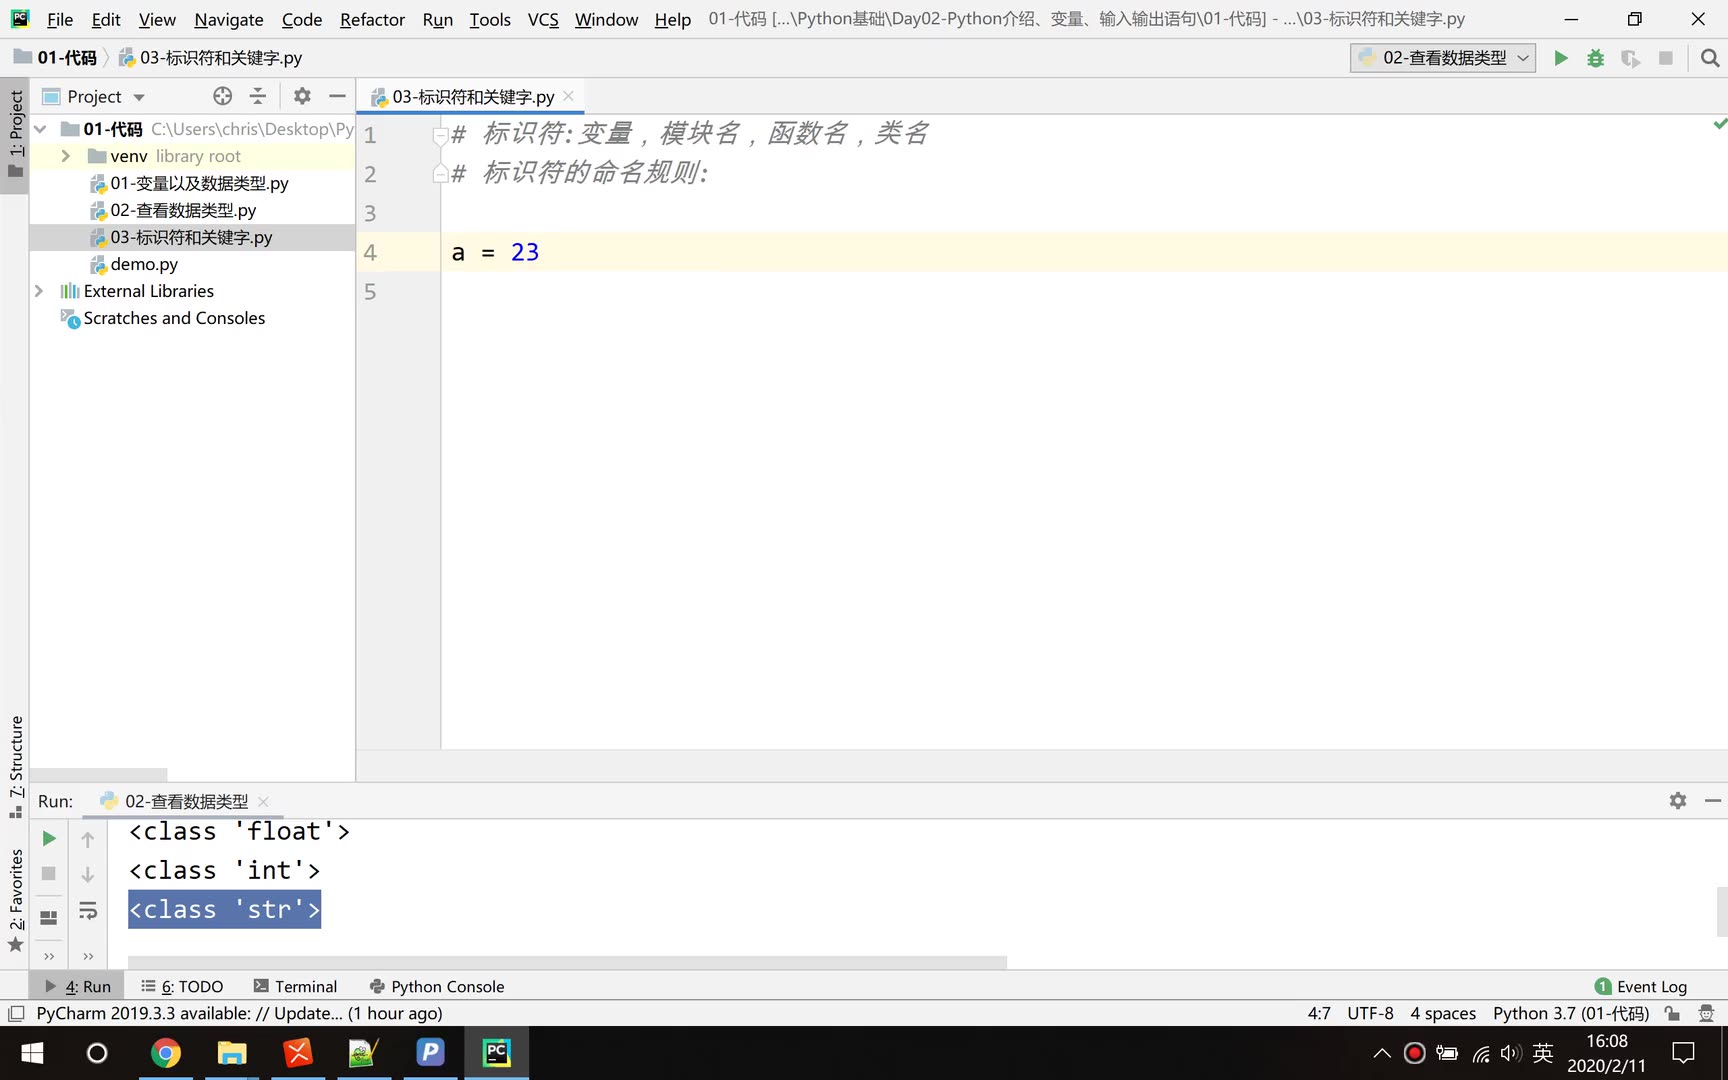Open the Refactor menu
The height and width of the screenshot is (1080, 1728).
[x=372, y=19]
